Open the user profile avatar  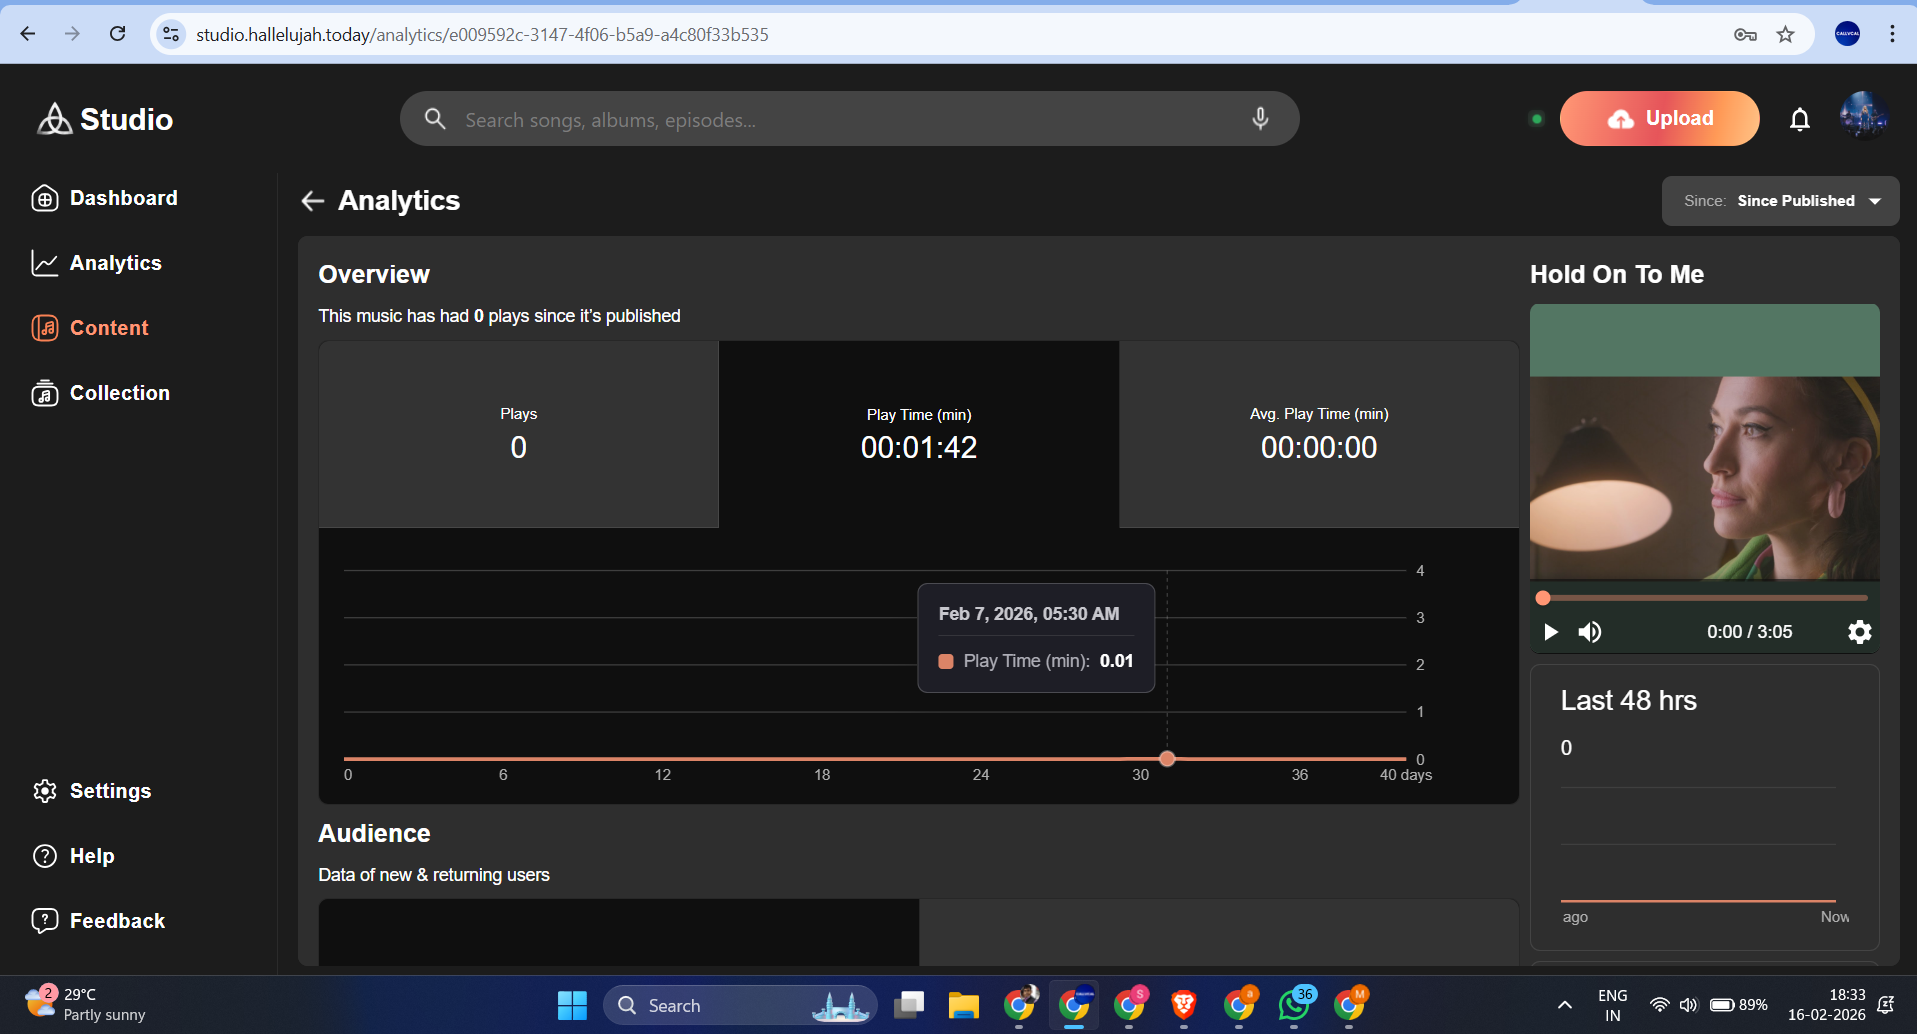[x=1863, y=117]
